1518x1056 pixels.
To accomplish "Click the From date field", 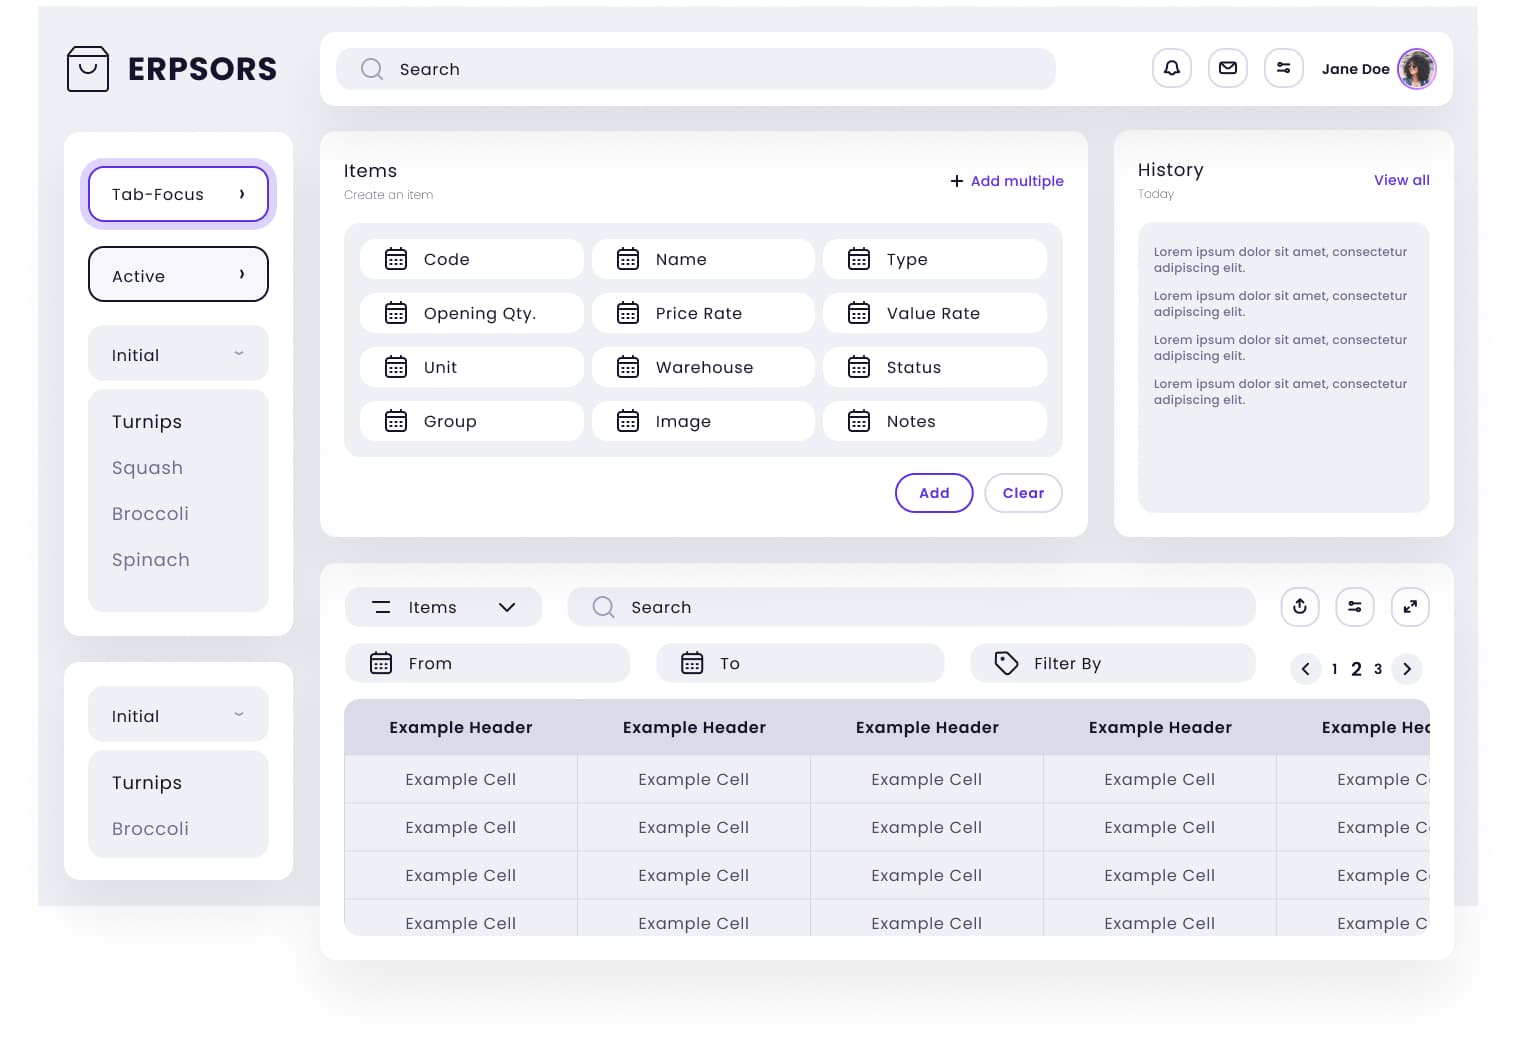I will tap(488, 663).
